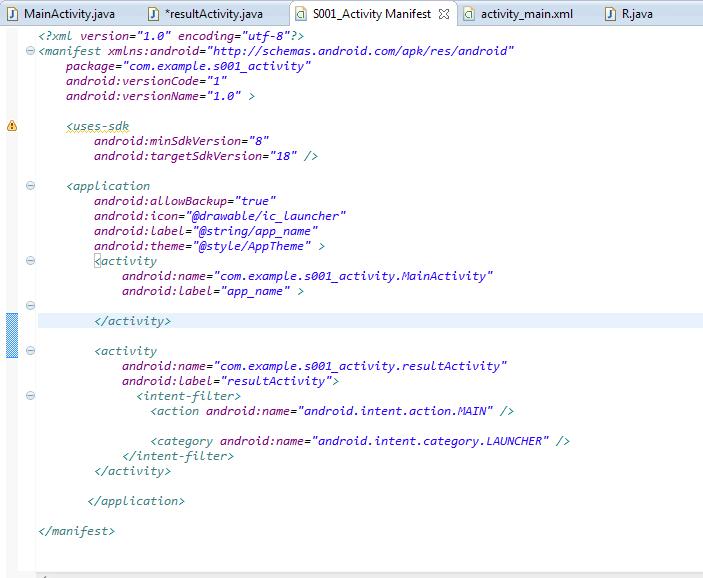Viewport: 703px width, 578px height.
Task: Click the android:label="resultActivity" line
Action: point(230,381)
